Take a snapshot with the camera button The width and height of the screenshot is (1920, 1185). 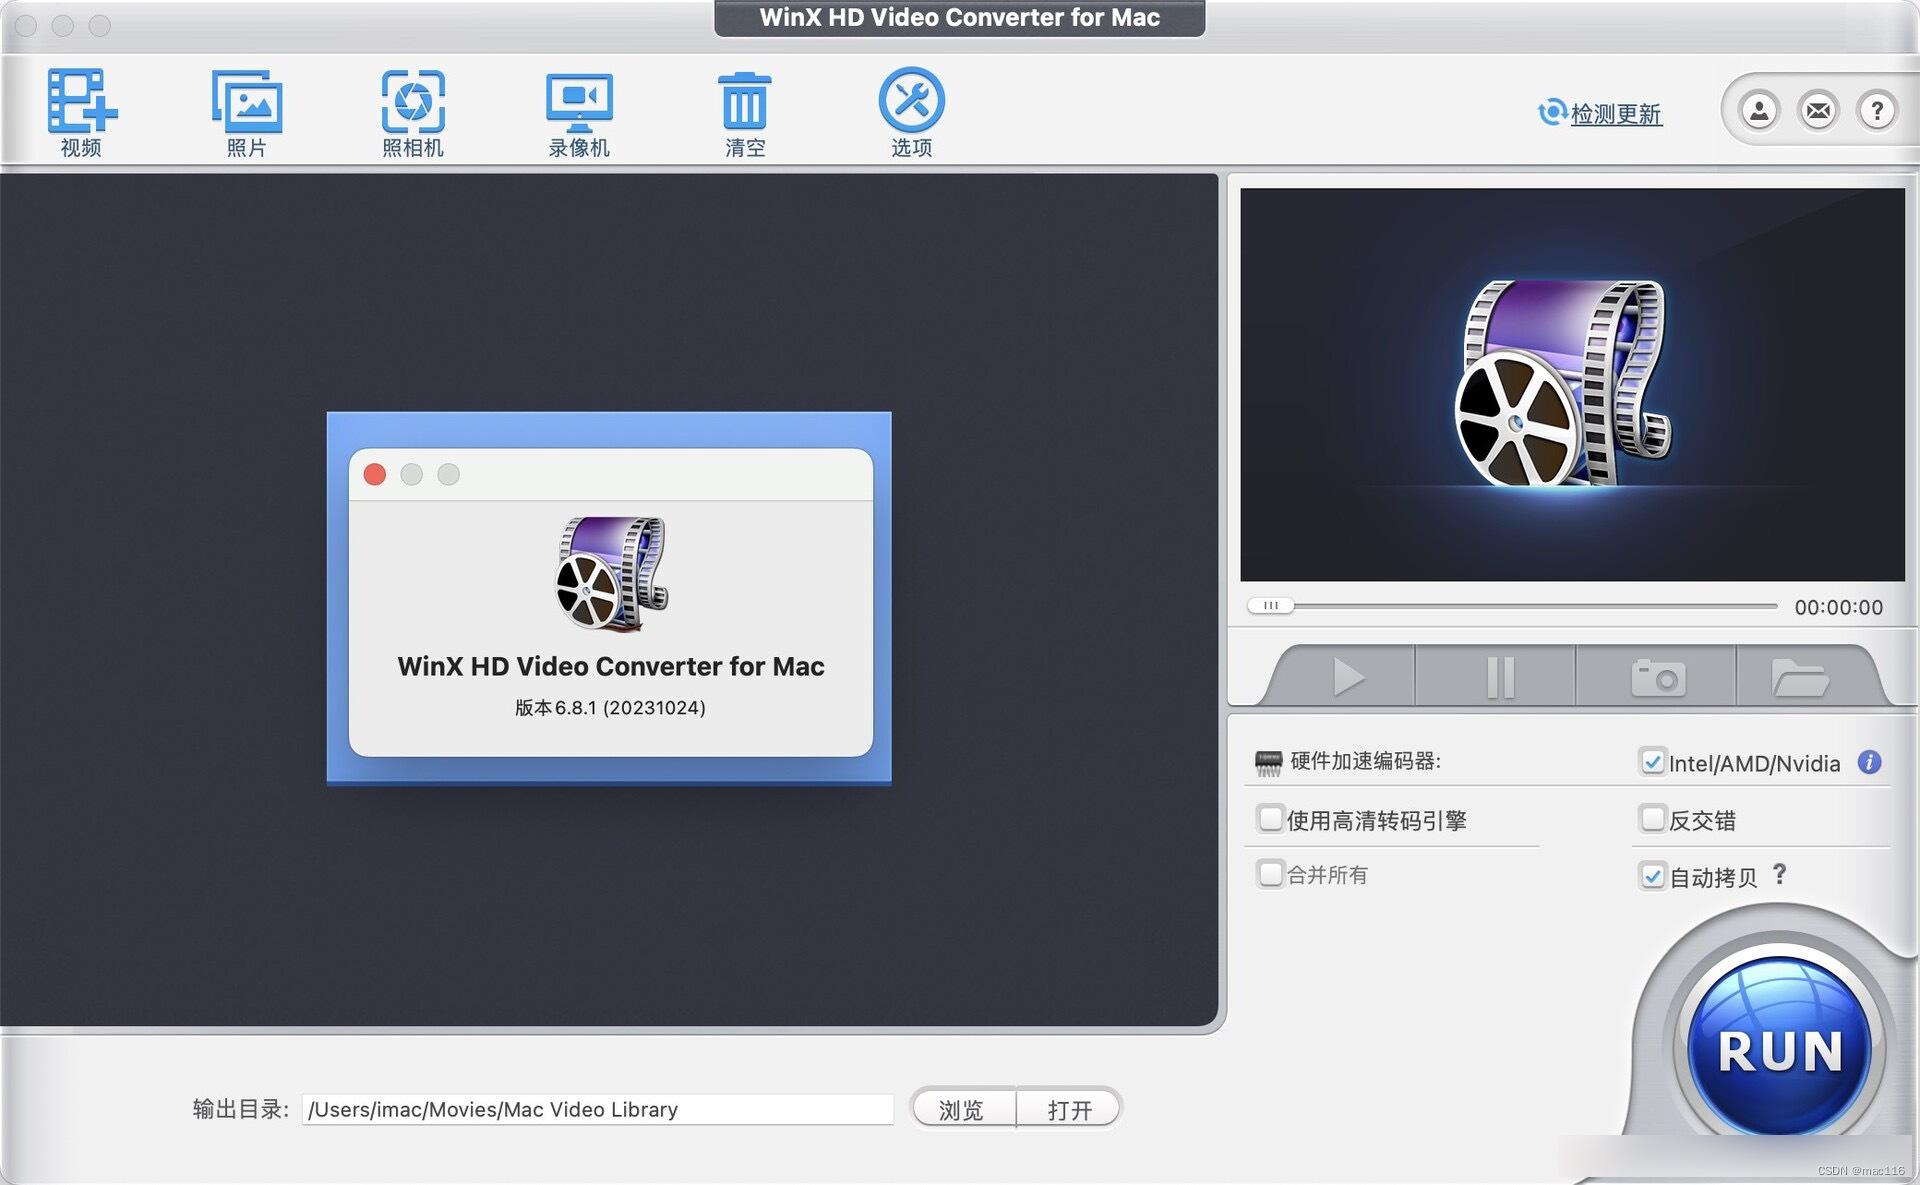(1658, 677)
